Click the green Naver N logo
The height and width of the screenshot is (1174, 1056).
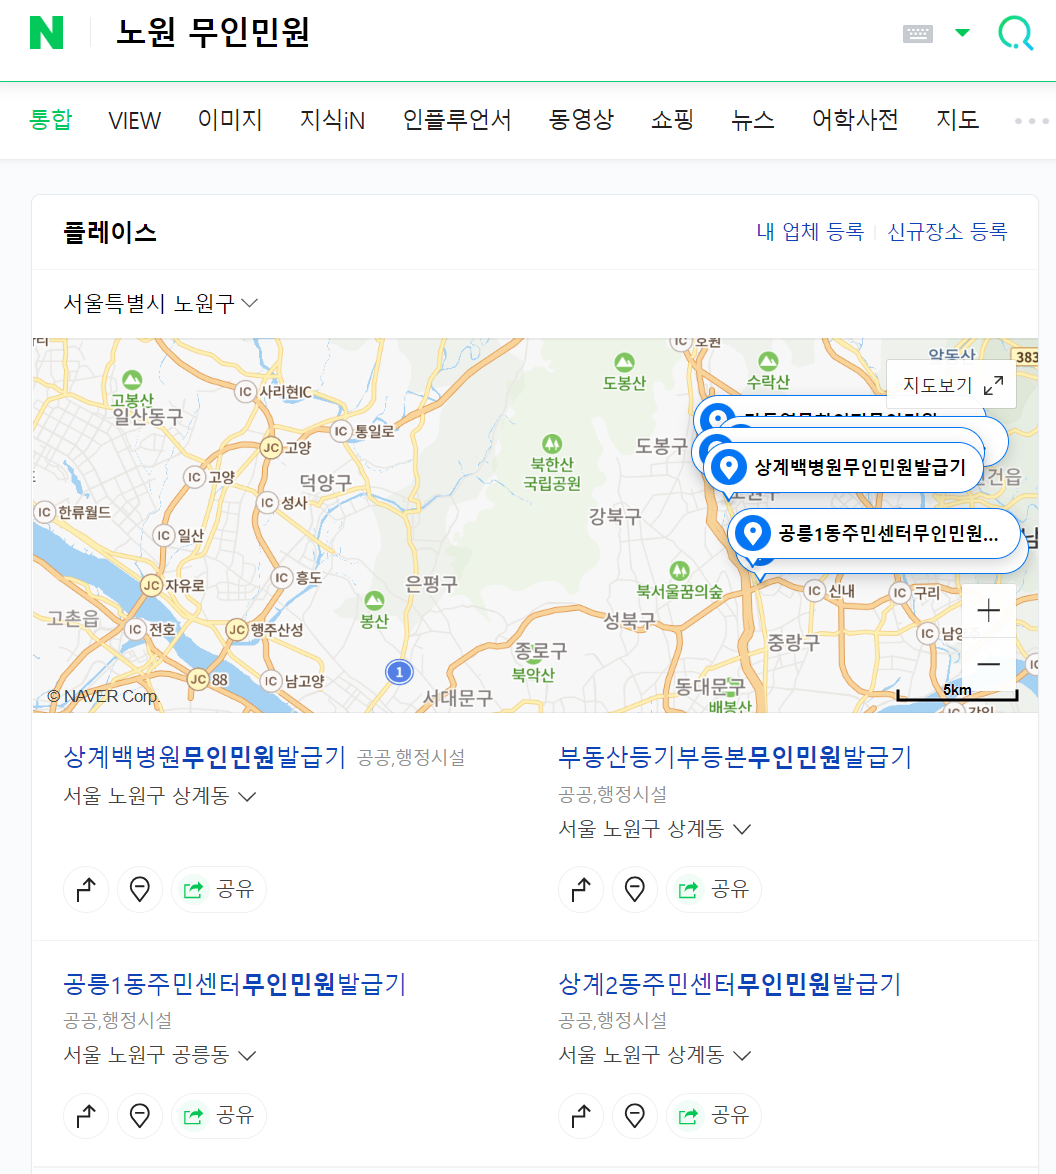tap(46, 33)
